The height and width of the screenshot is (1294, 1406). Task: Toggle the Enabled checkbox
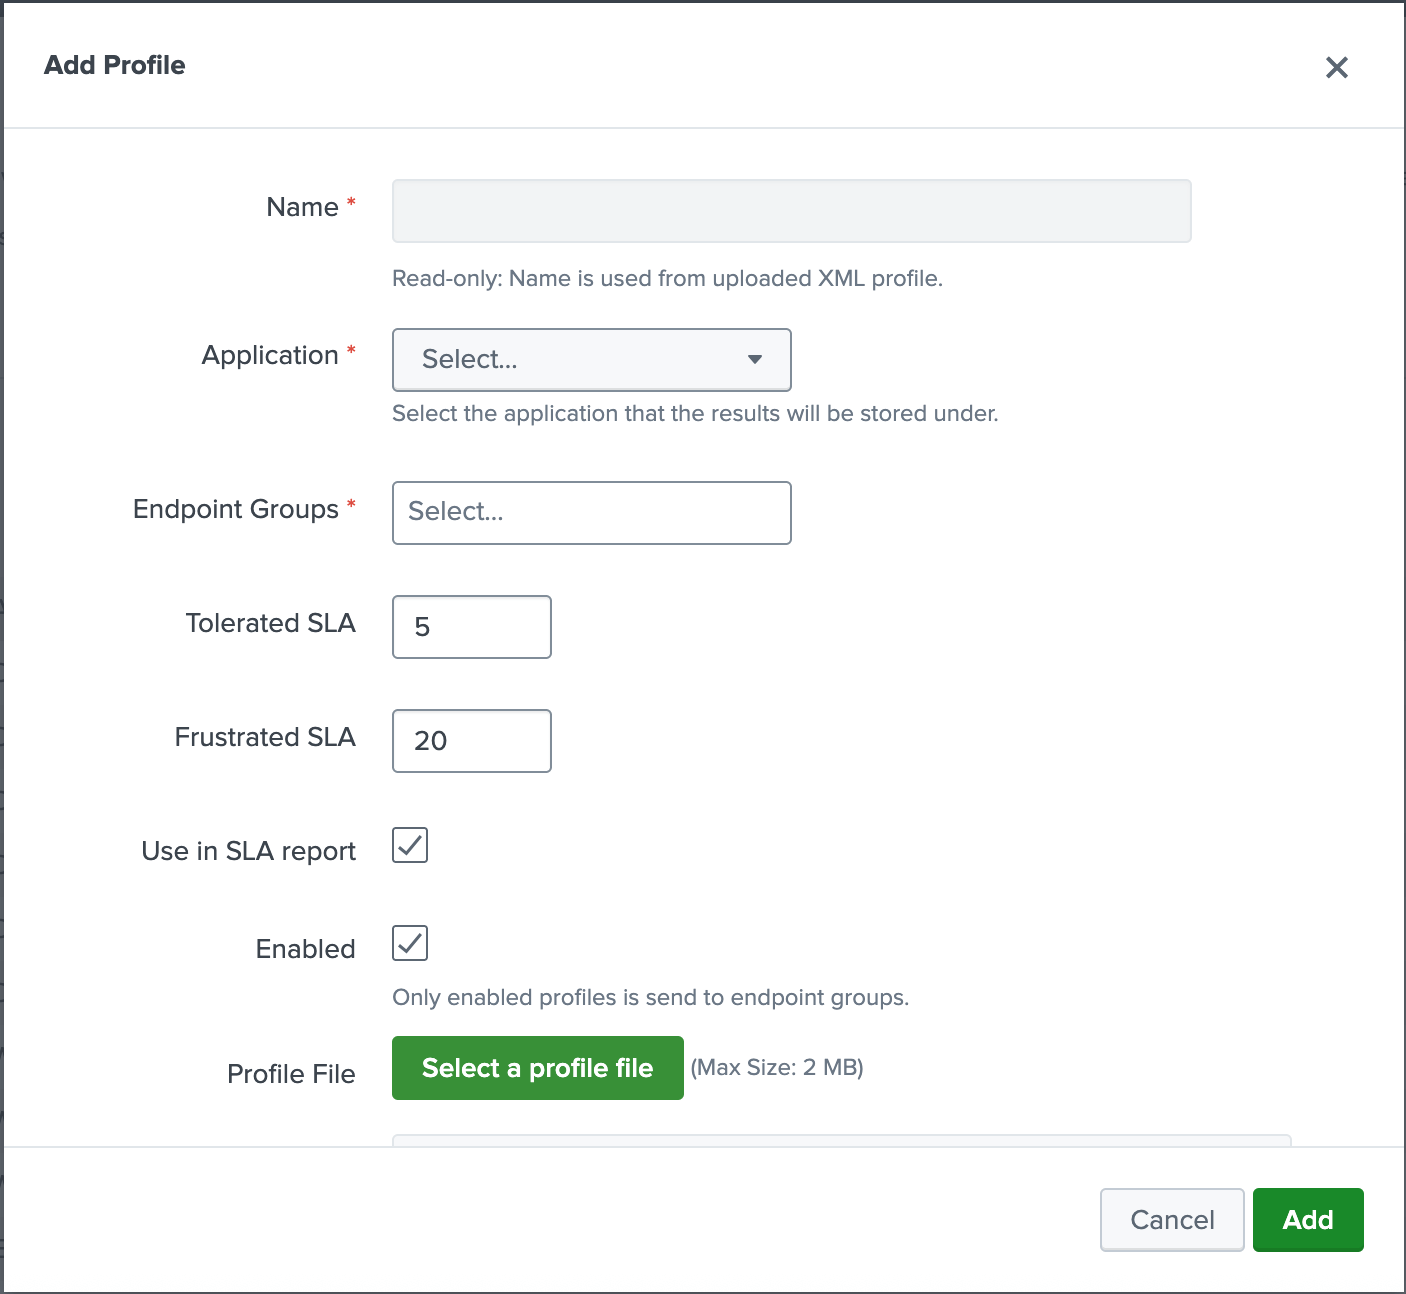410,943
